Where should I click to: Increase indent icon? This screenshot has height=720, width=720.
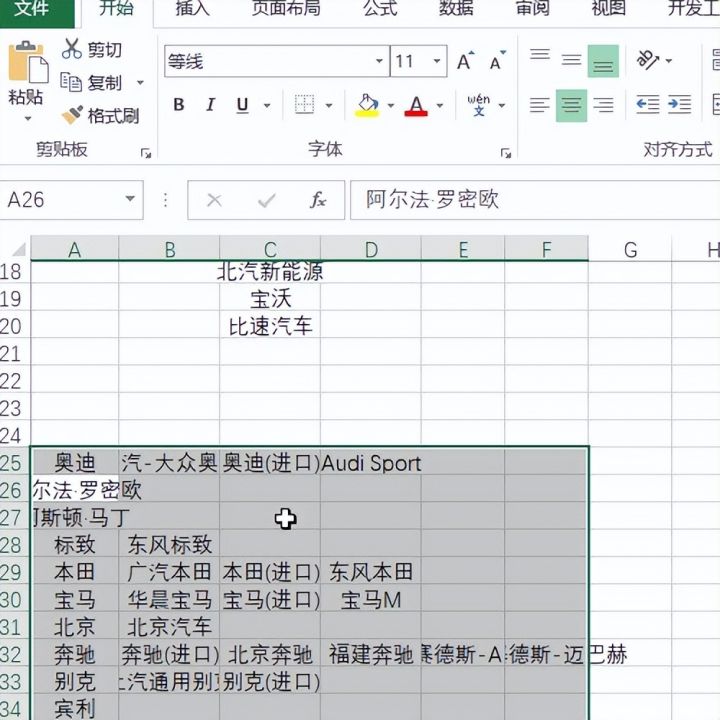tap(680, 105)
